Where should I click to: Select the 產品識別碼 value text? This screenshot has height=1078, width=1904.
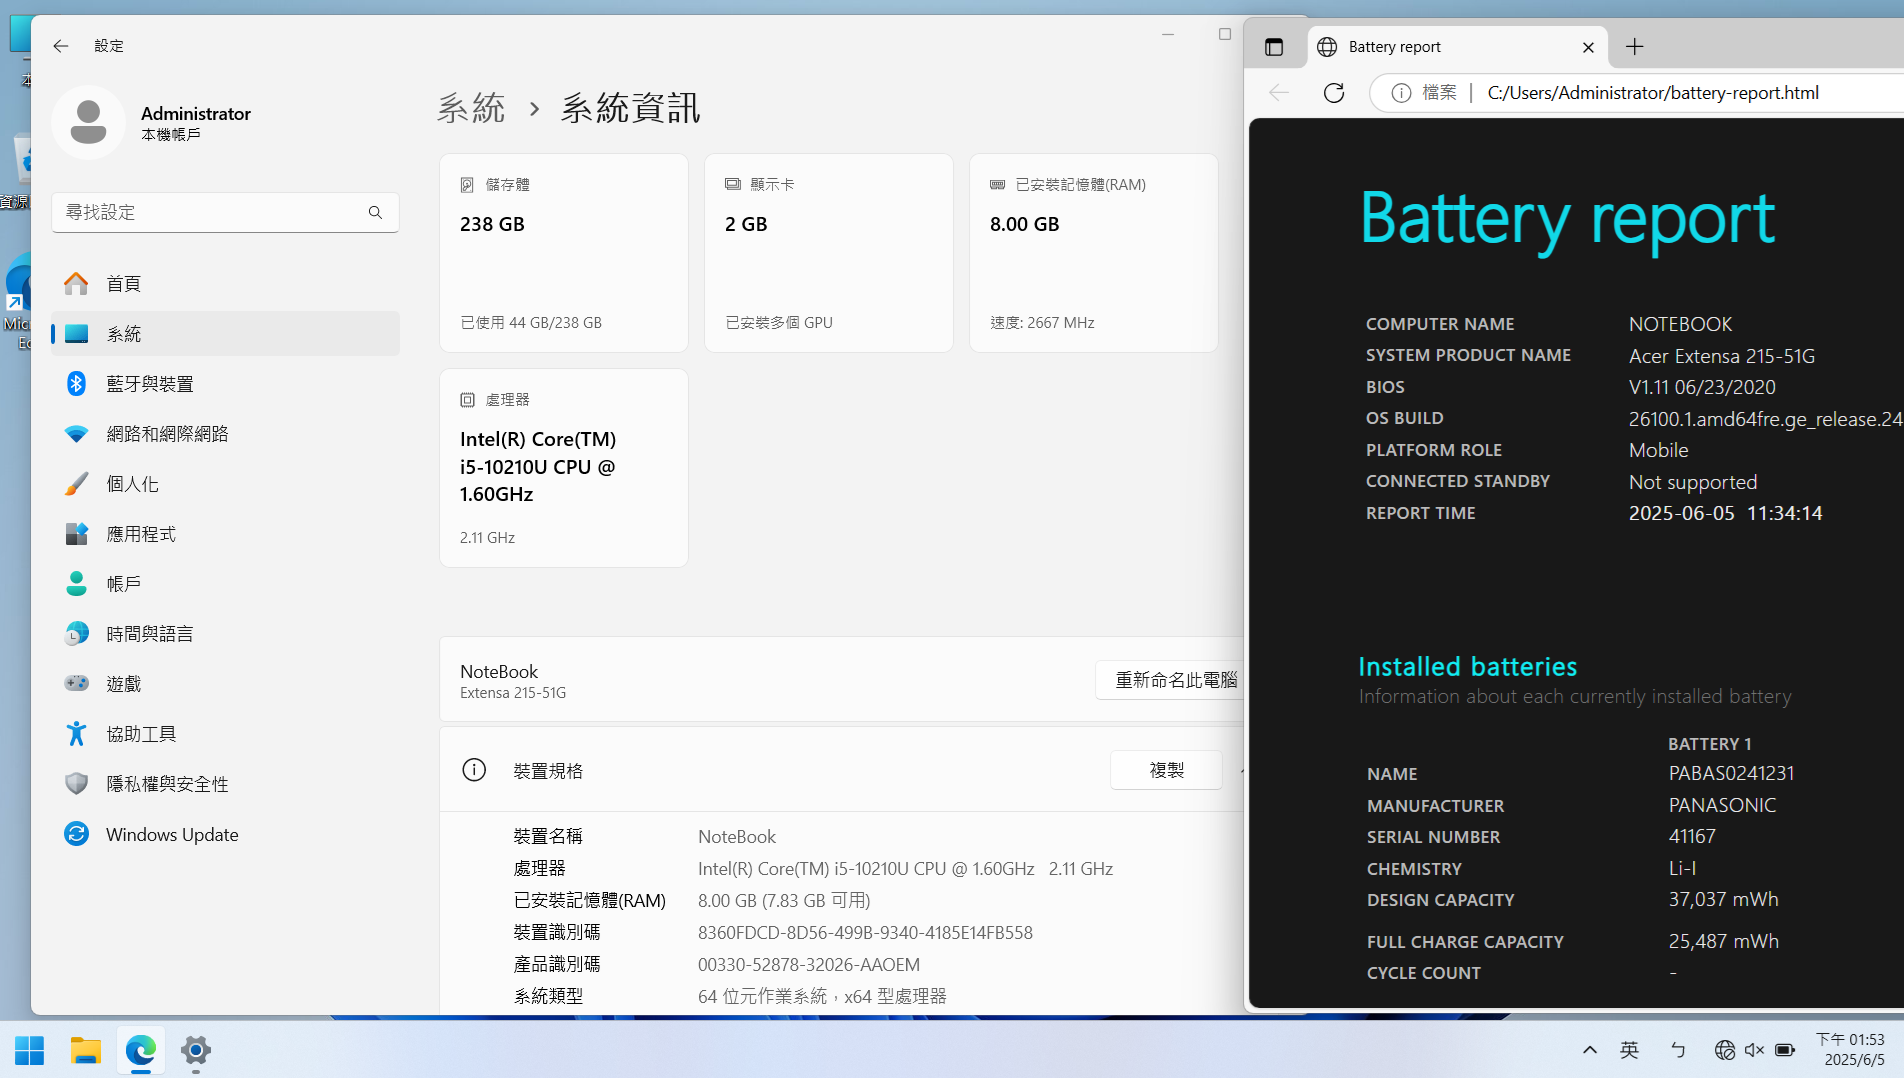(x=809, y=965)
